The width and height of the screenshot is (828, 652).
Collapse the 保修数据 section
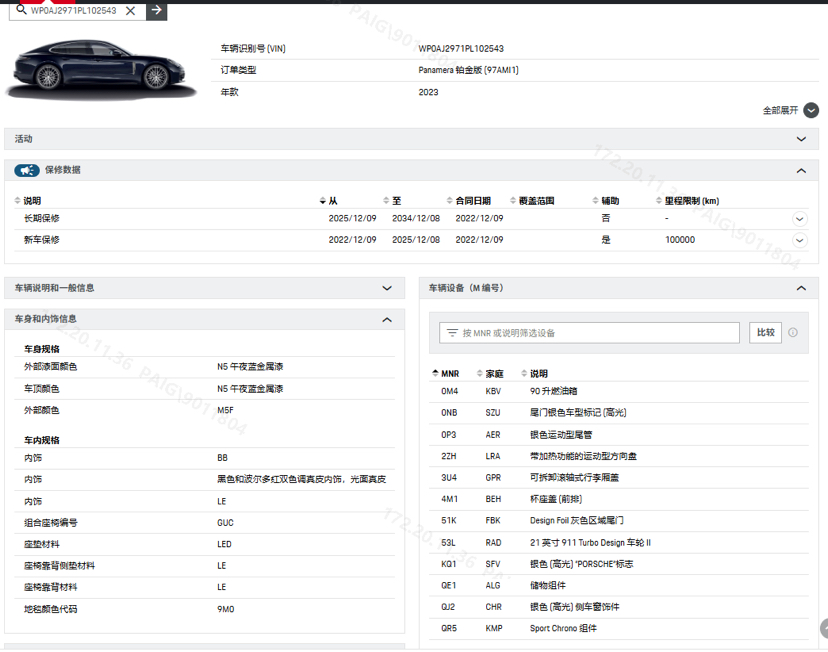pyautogui.click(x=801, y=171)
